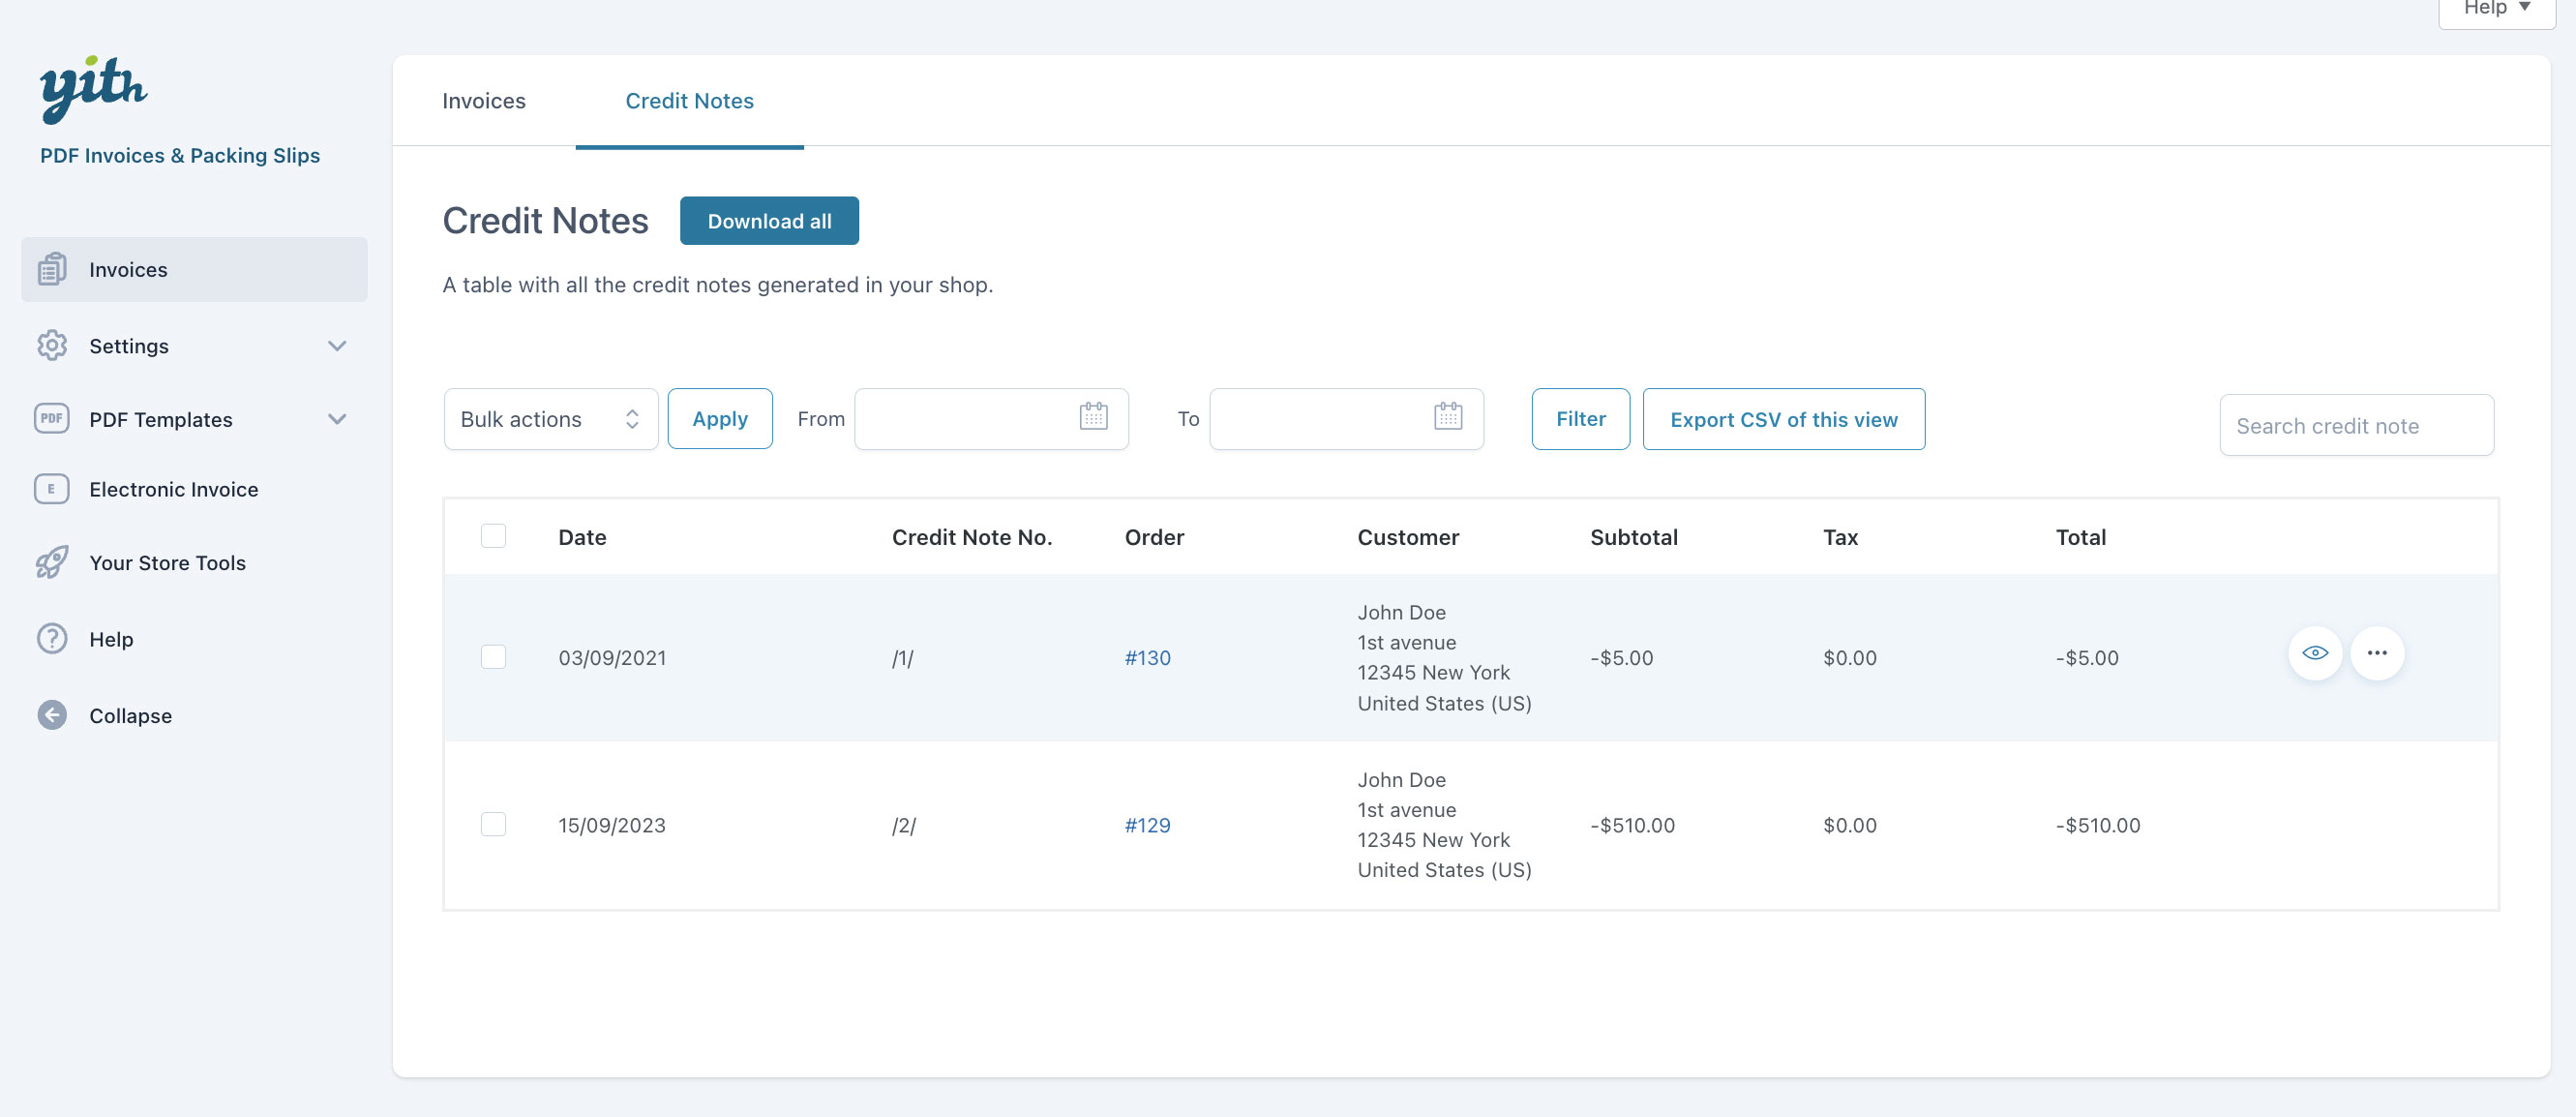Select checkbox for 15/09/2023 credit note

493,824
